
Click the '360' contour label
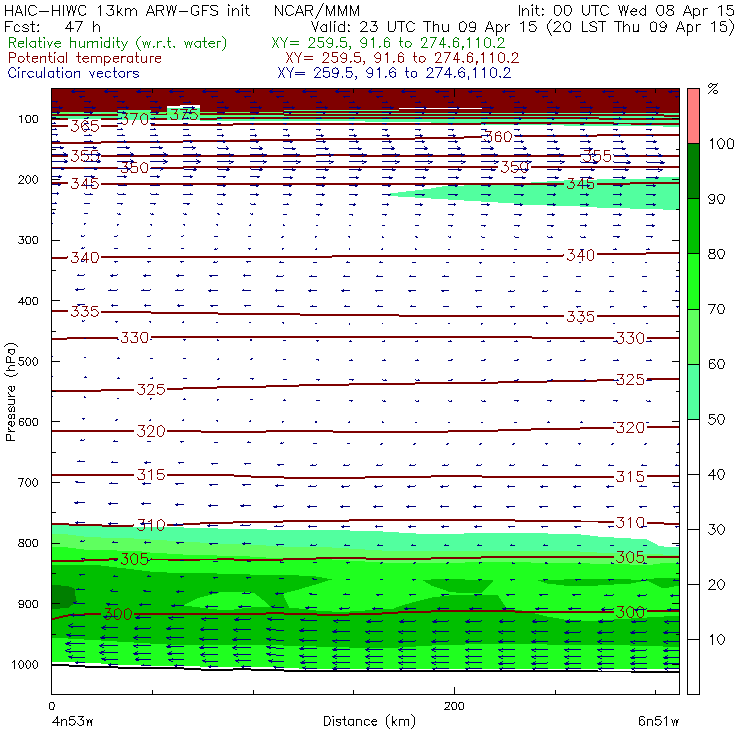pyautogui.click(x=498, y=137)
